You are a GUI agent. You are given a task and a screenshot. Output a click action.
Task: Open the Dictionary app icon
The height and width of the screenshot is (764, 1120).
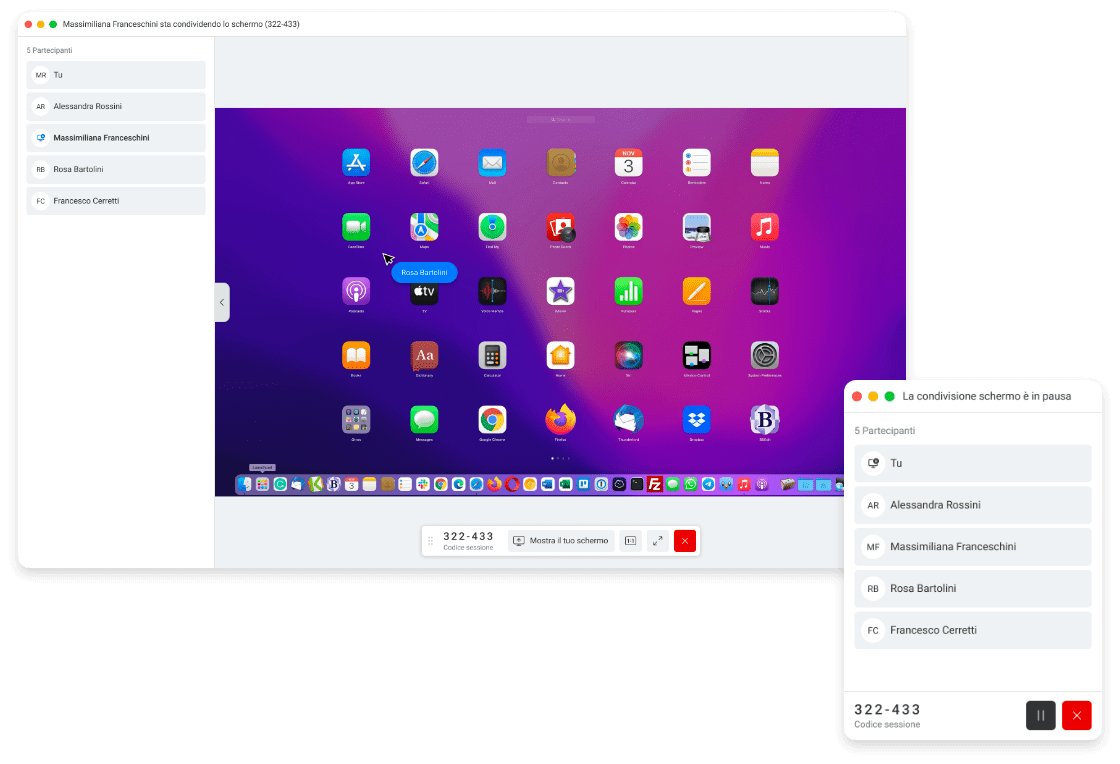coord(424,356)
